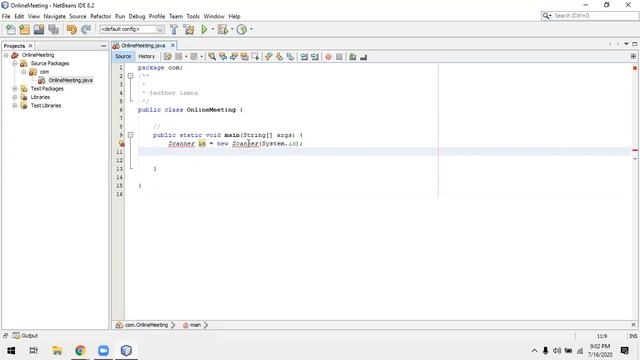
Task: Open the Navigate menu
Action: pyautogui.click(x=55, y=16)
